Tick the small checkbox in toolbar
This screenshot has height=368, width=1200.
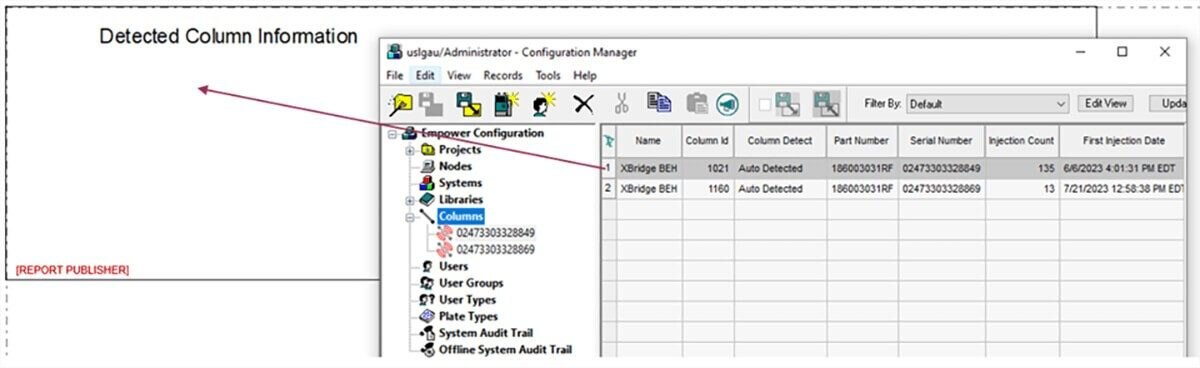[765, 104]
